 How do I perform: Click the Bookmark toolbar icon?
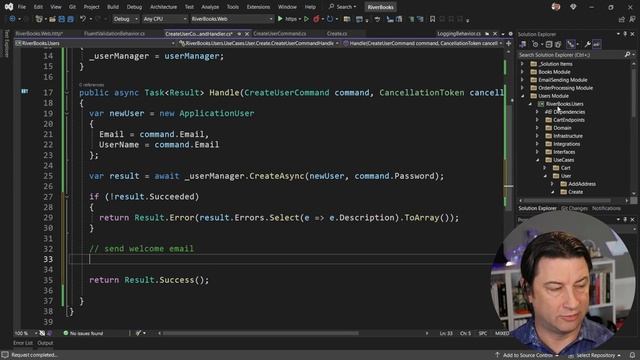pos(432,19)
